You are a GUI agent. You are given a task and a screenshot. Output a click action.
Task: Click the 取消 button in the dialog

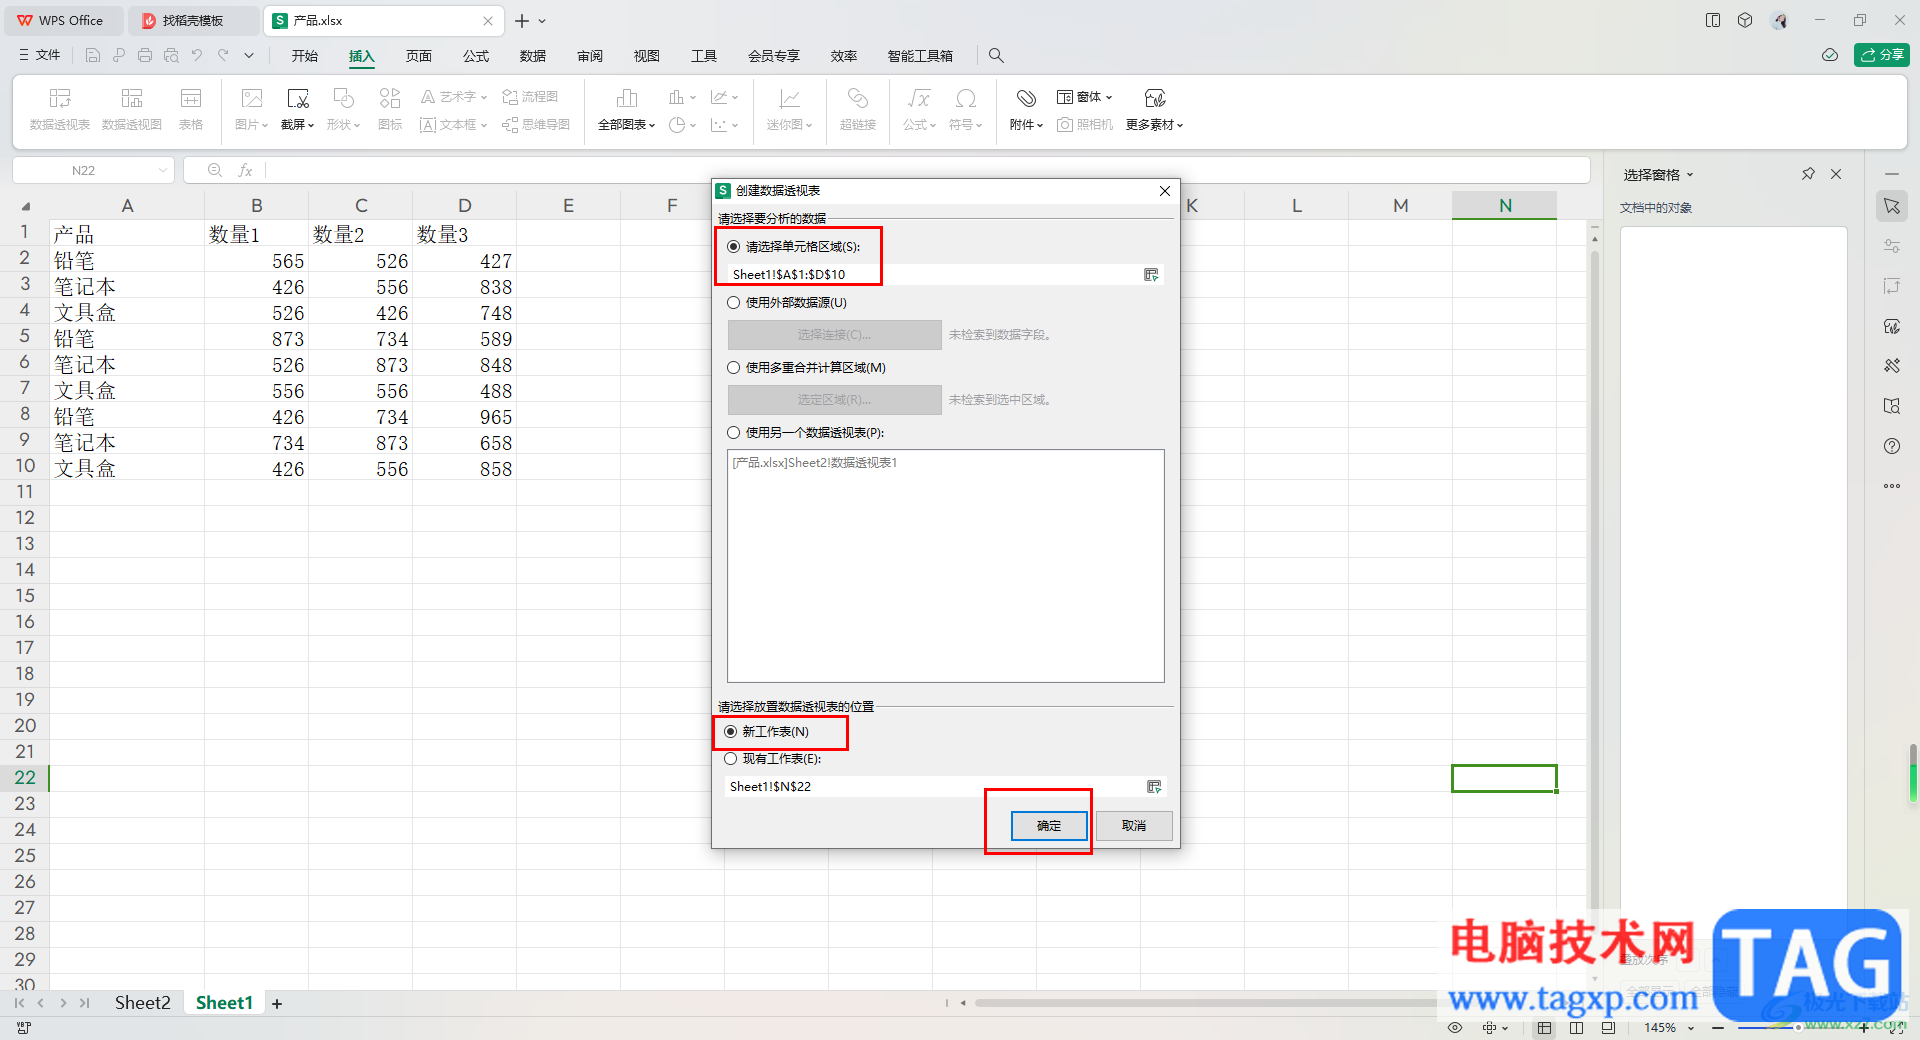tap(1134, 826)
